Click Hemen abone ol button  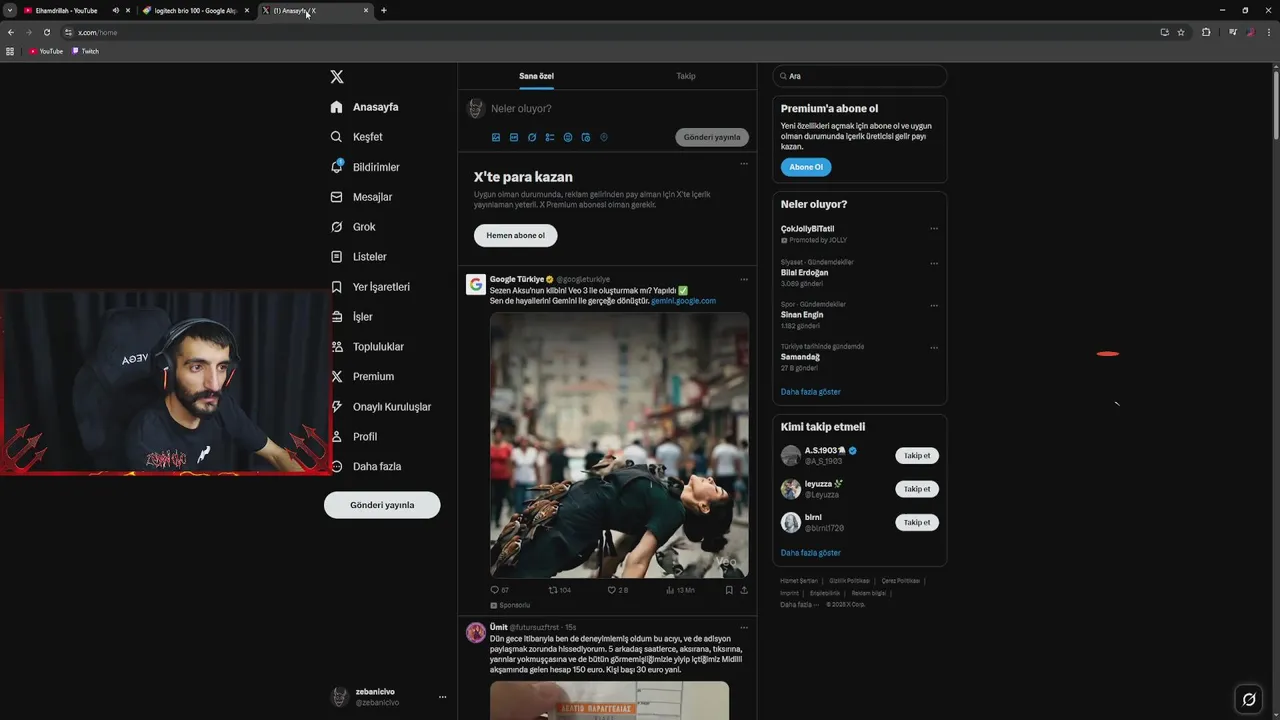pyautogui.click(x=515, y=235)
